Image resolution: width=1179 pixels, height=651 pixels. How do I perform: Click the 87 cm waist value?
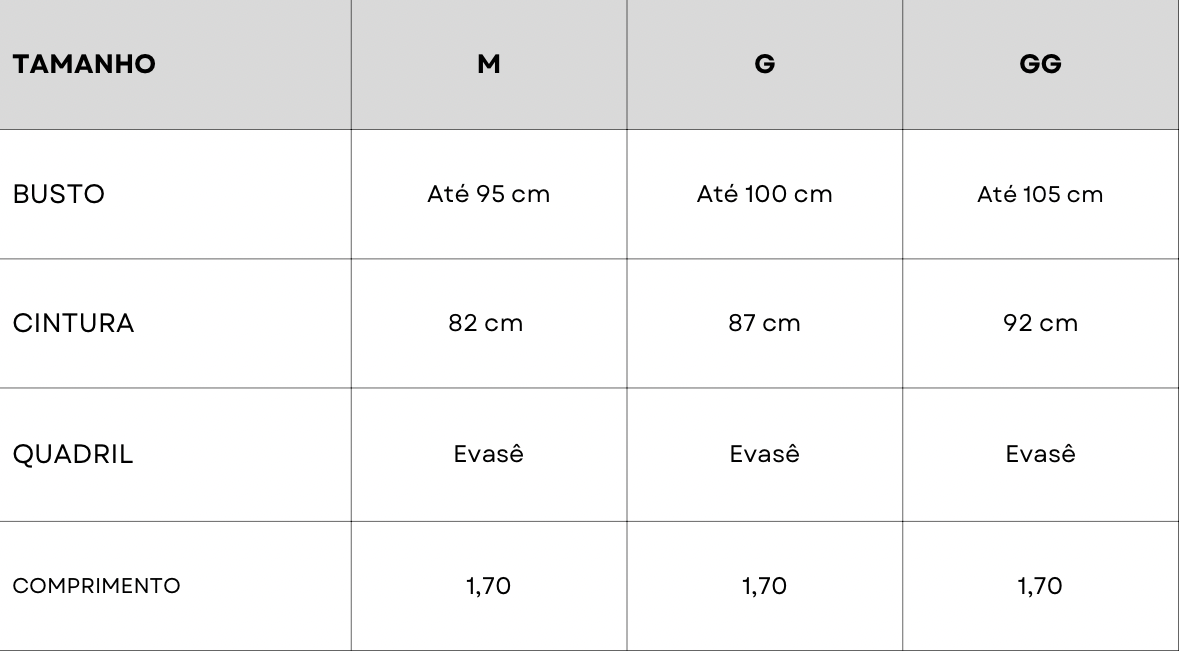click(x=765, y=323)
